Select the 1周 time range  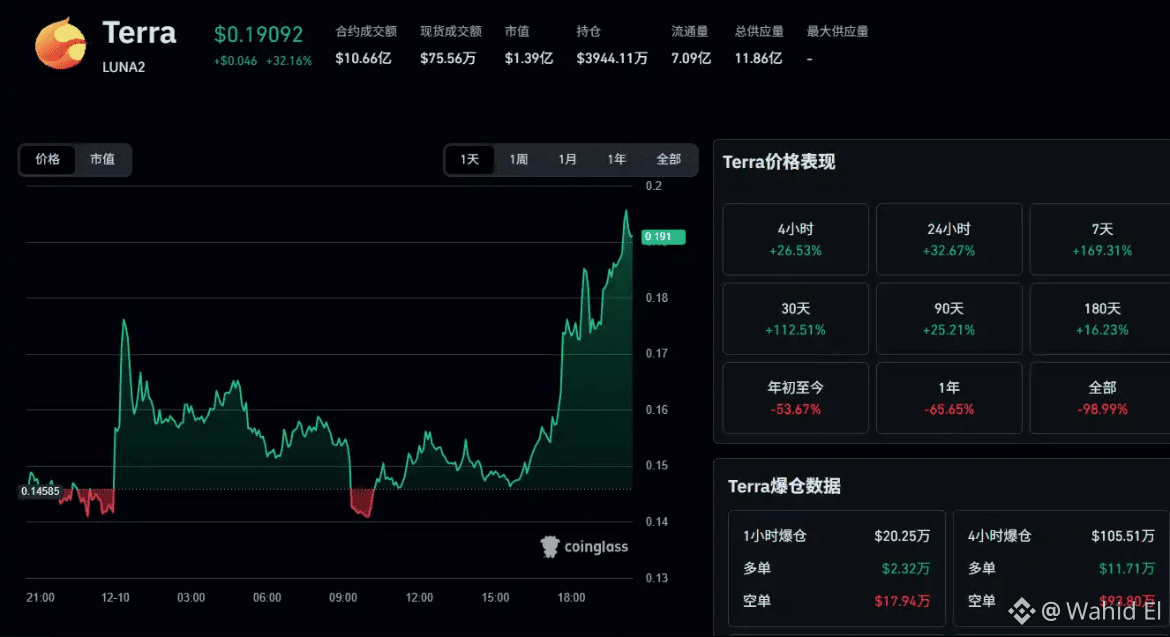(519, 160)
